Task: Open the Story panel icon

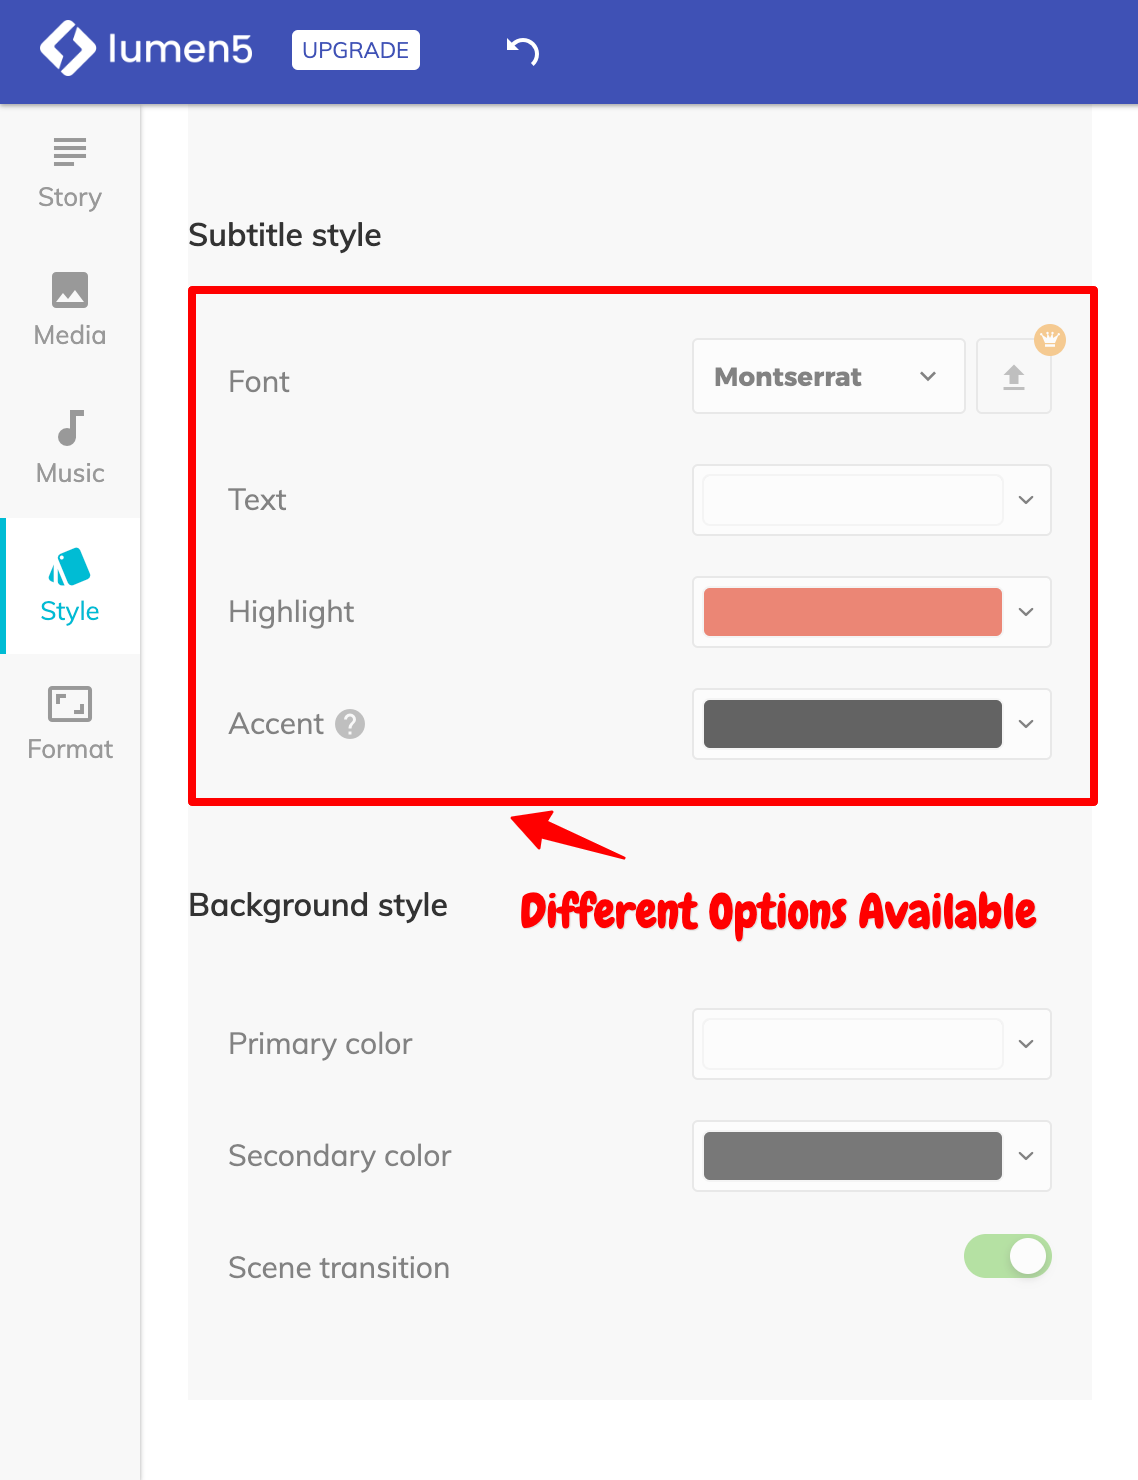Action: coord(70,152)
